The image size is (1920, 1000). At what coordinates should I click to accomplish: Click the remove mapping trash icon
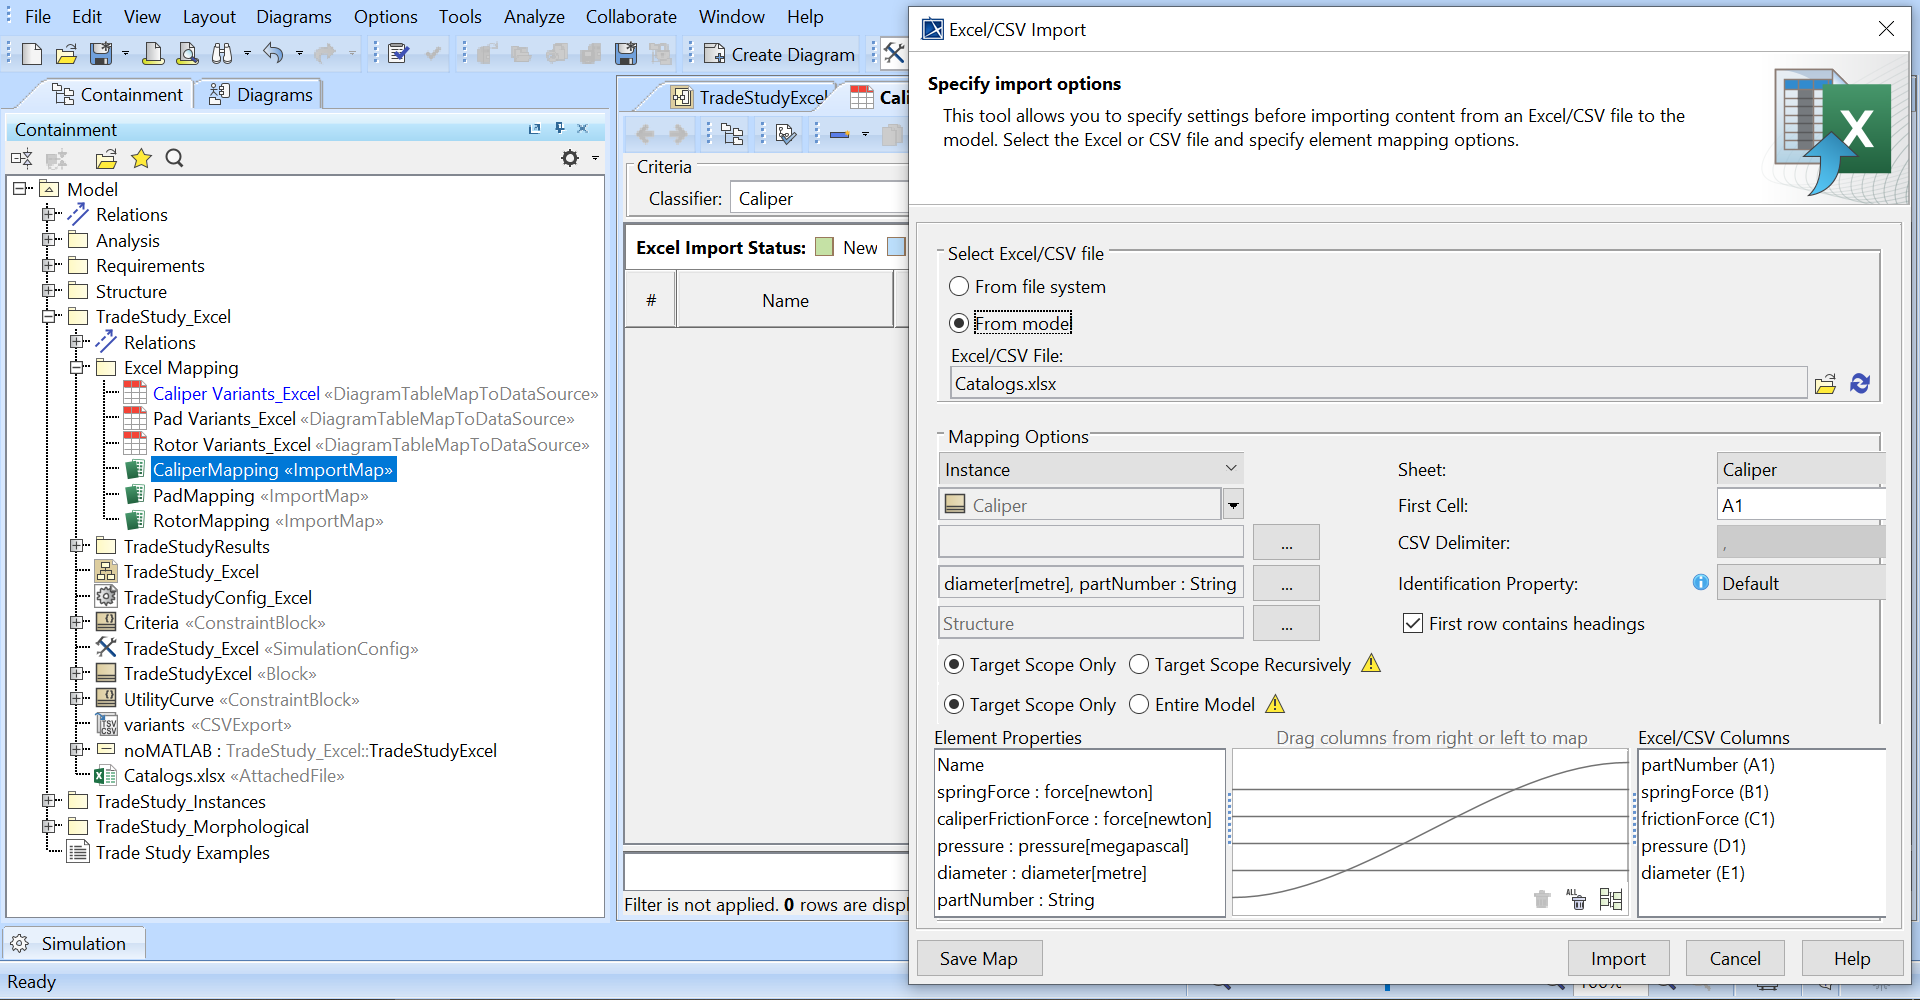point(1541,899)
